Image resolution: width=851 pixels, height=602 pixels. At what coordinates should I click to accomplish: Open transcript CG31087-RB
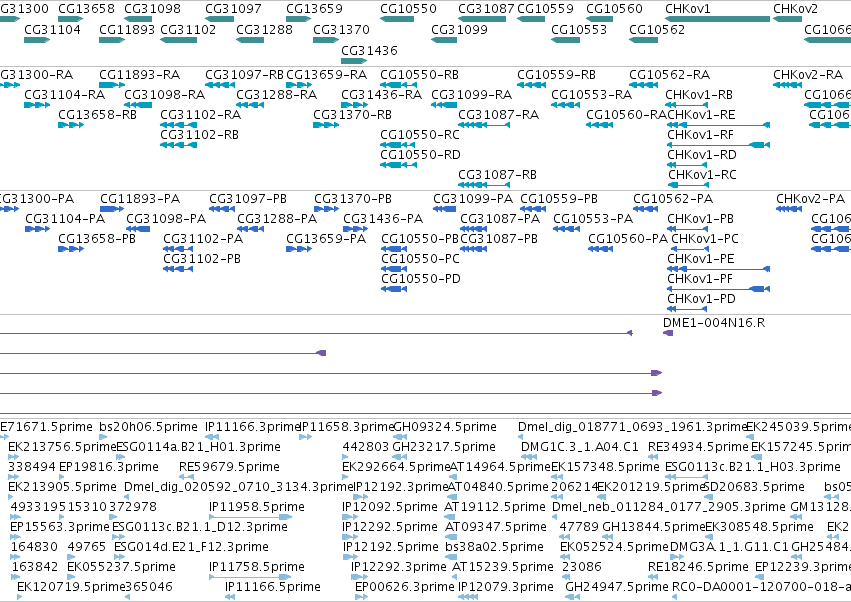coord(497,175)
